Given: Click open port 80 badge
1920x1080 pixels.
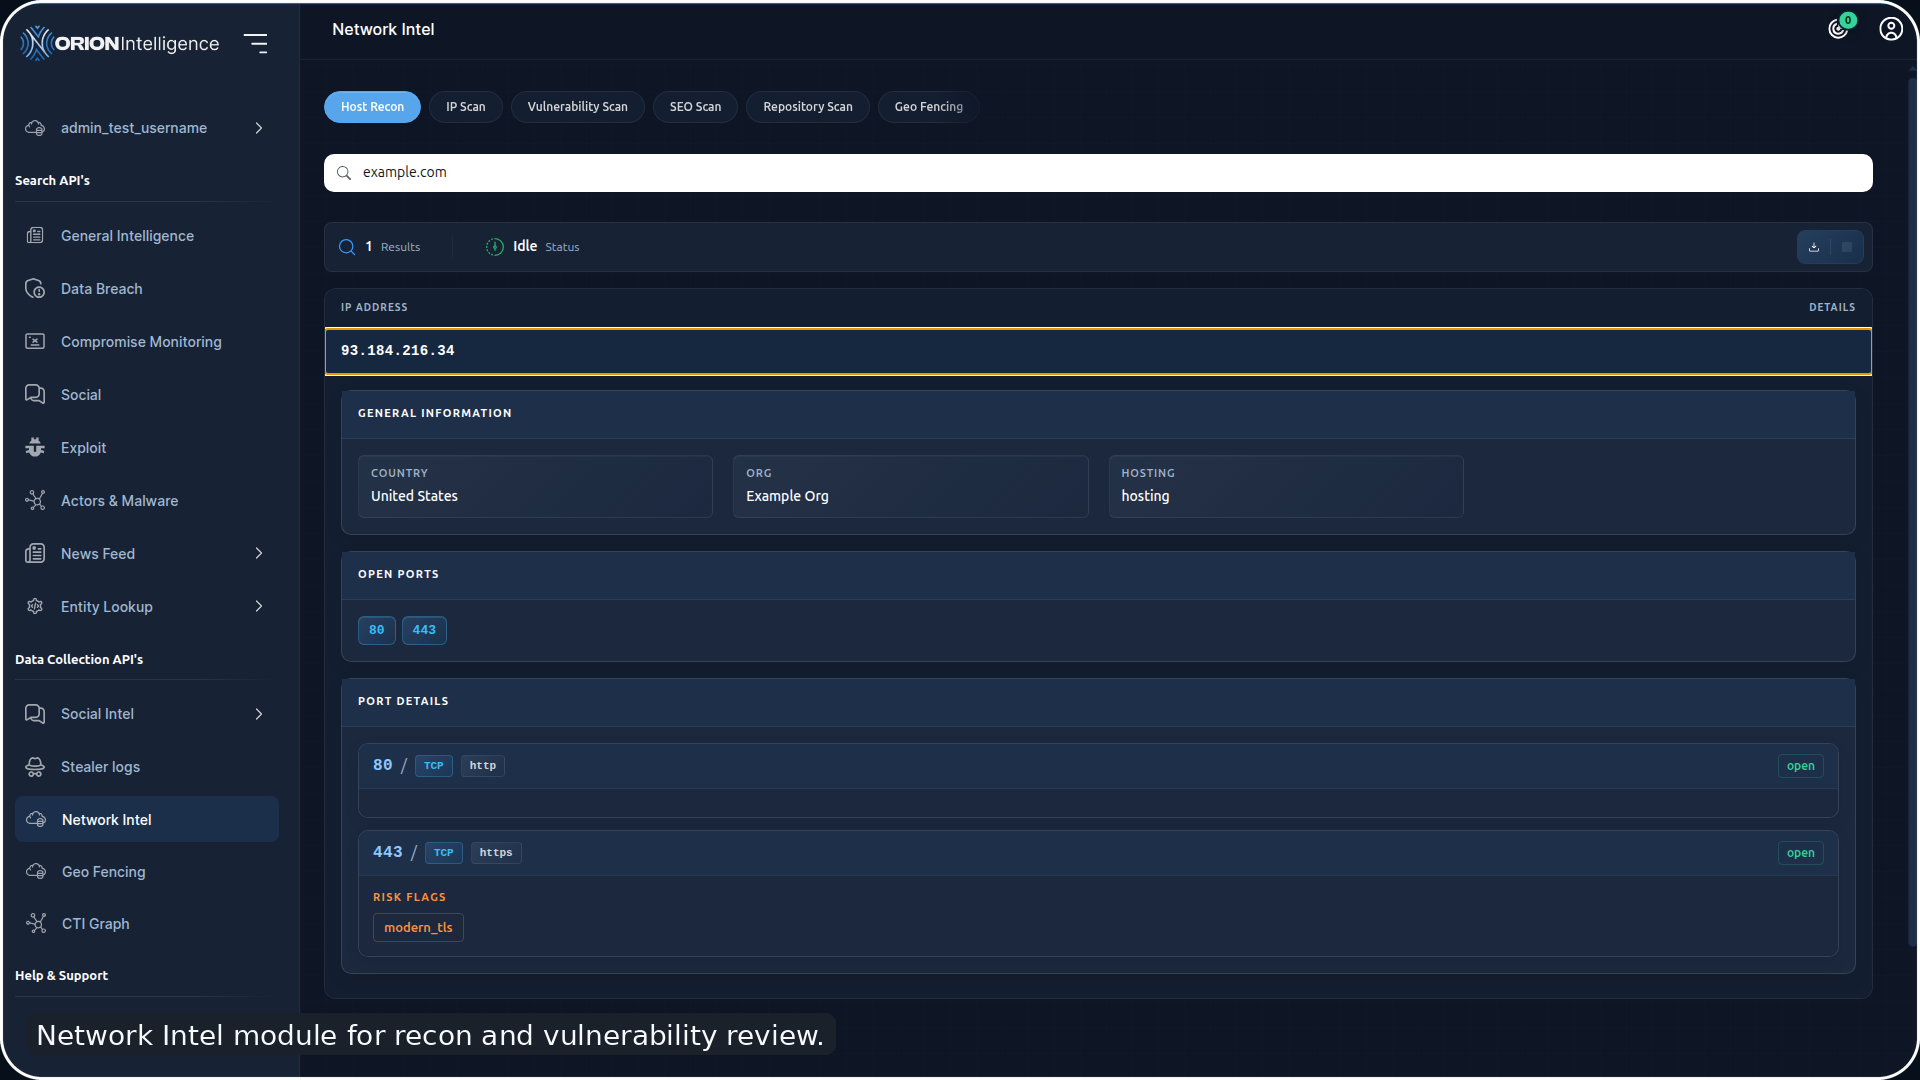Looking at the screenshot, I should tap(377, 630).
